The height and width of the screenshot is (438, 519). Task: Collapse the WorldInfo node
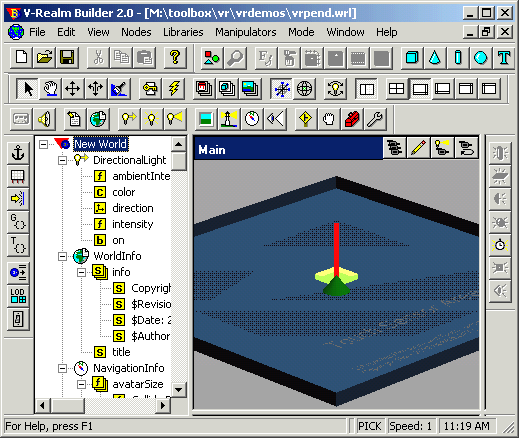pos(62,256)
